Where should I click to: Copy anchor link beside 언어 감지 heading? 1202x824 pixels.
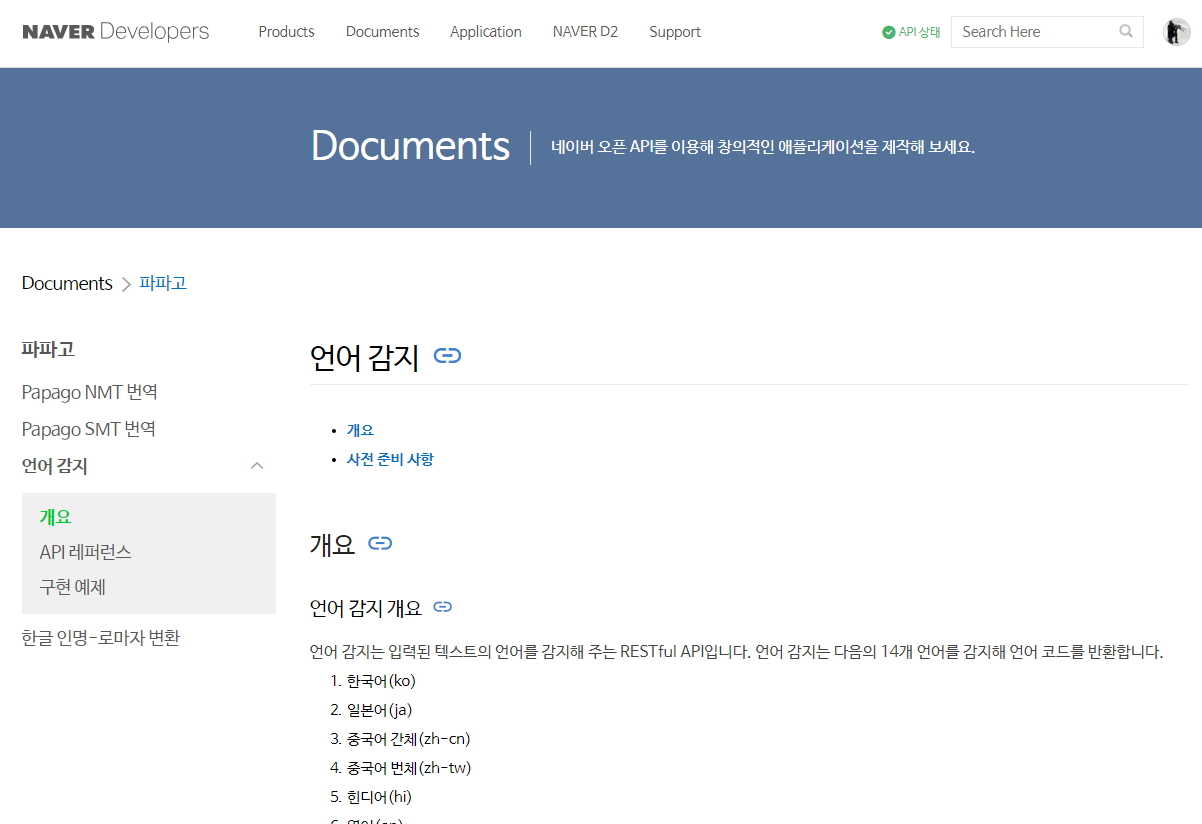[447, 356]
